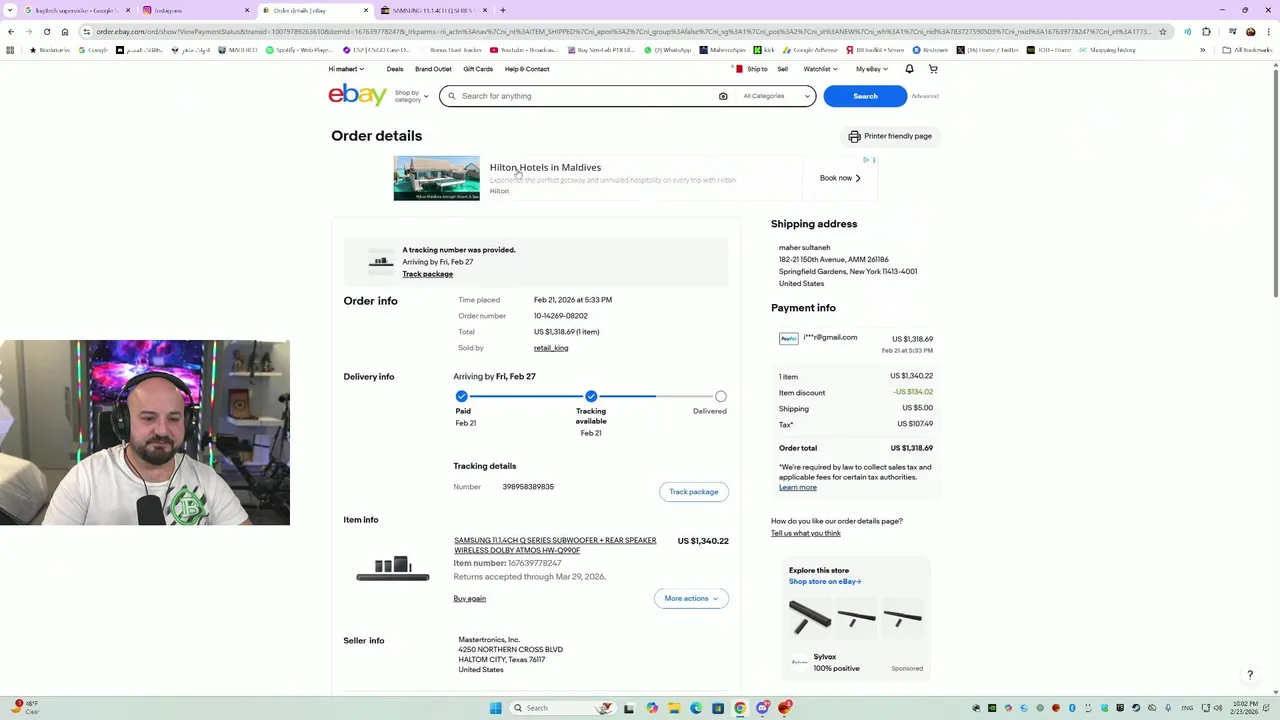Open a new browser tab
Viewport: 1280px width, 720px height.
(x=503, y=10)
